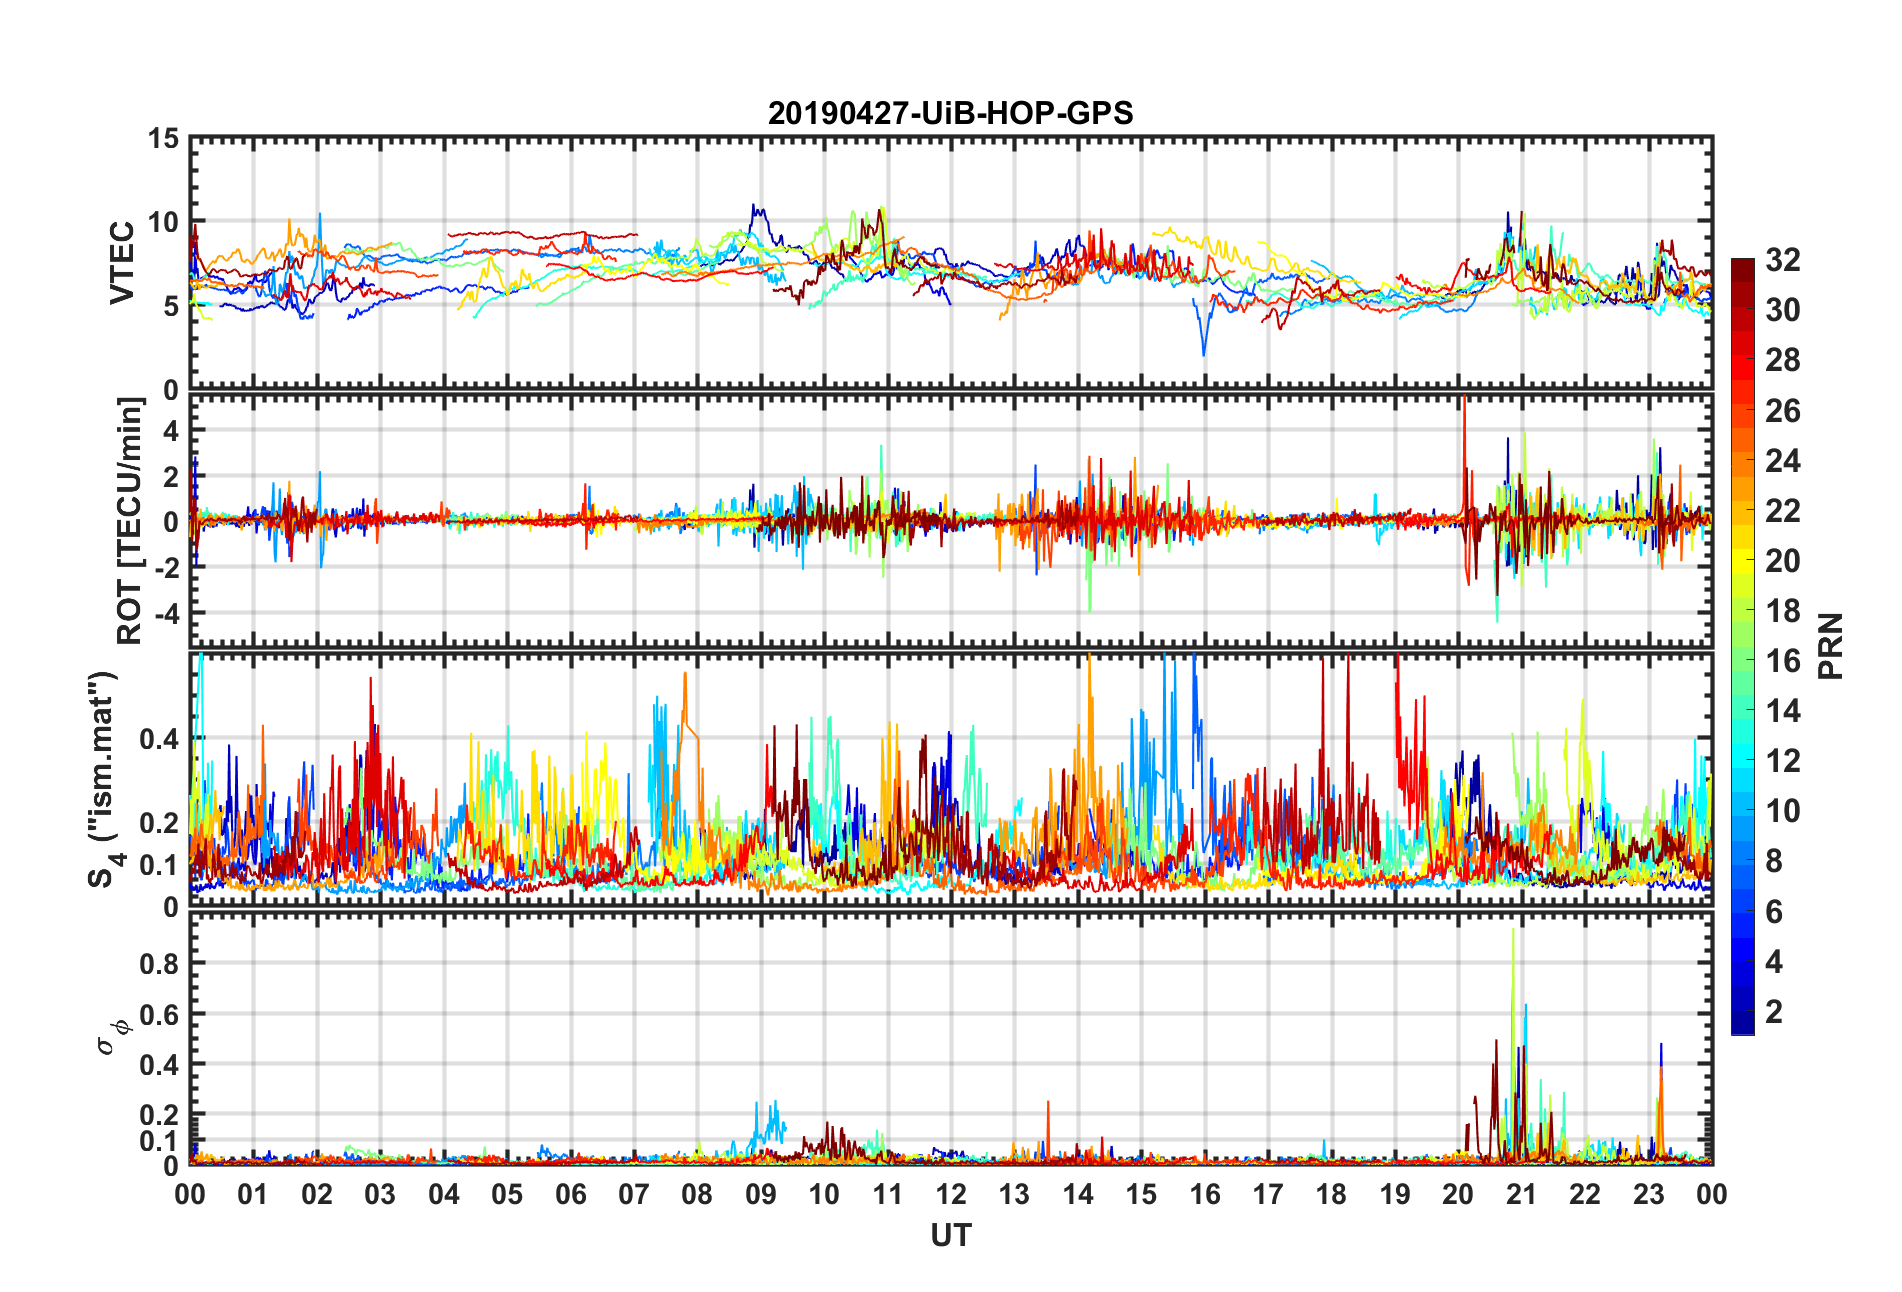Image resolution: width=1902 pixels, height=1292 pixels.
Task: Click colorbar tick label 14
Action: tap(1782, 711)
